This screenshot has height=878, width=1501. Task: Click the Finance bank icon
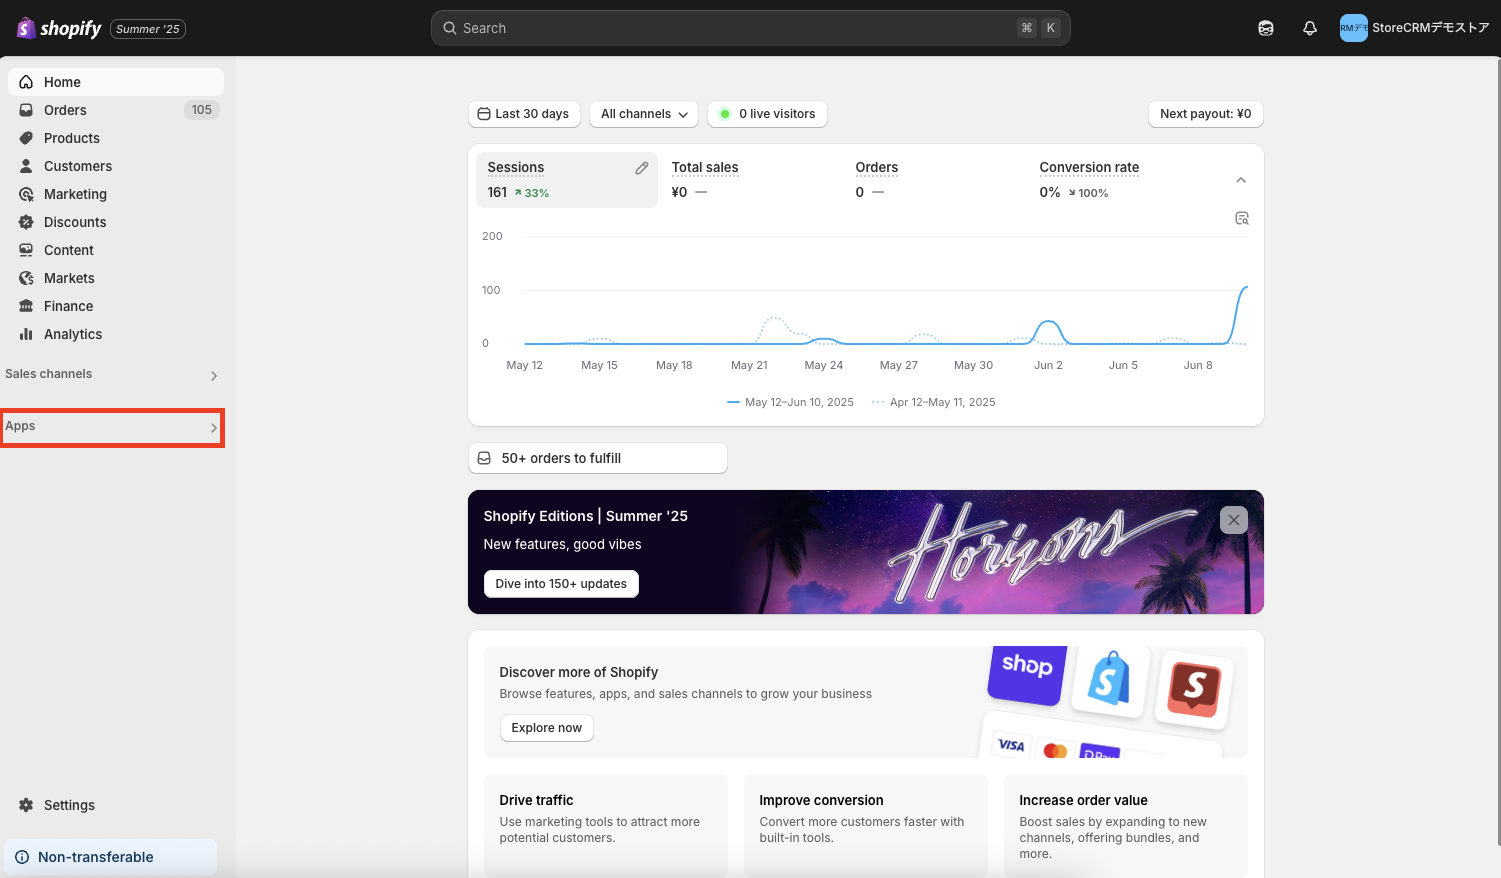coord(26,306)
